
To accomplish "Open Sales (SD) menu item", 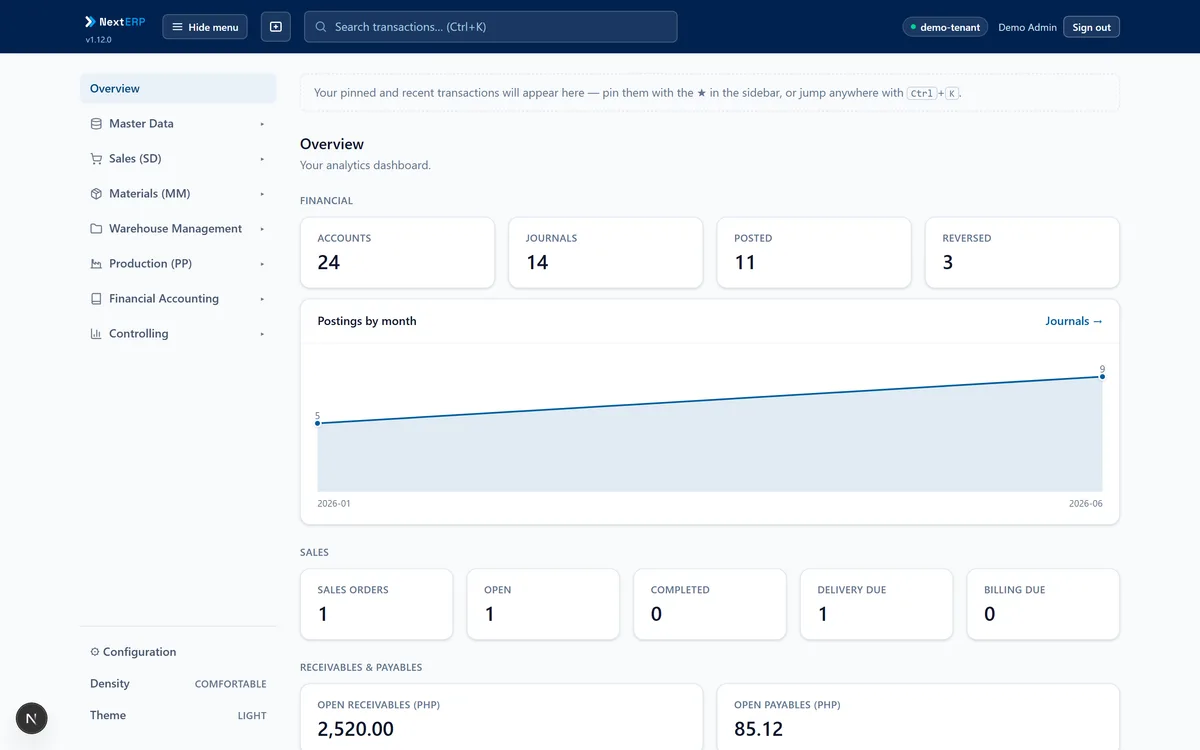I will coord(178,159).
